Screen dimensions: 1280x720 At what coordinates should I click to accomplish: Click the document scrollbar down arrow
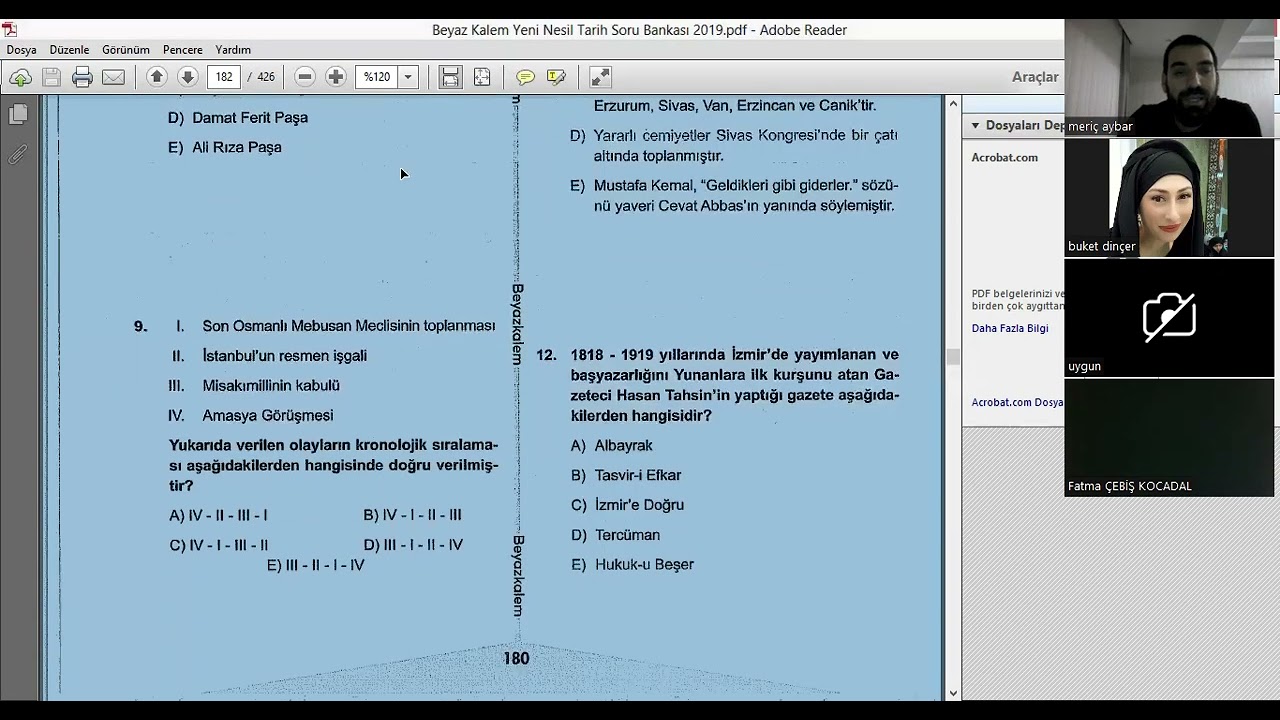pyautogui.click(x=953, y=692)
